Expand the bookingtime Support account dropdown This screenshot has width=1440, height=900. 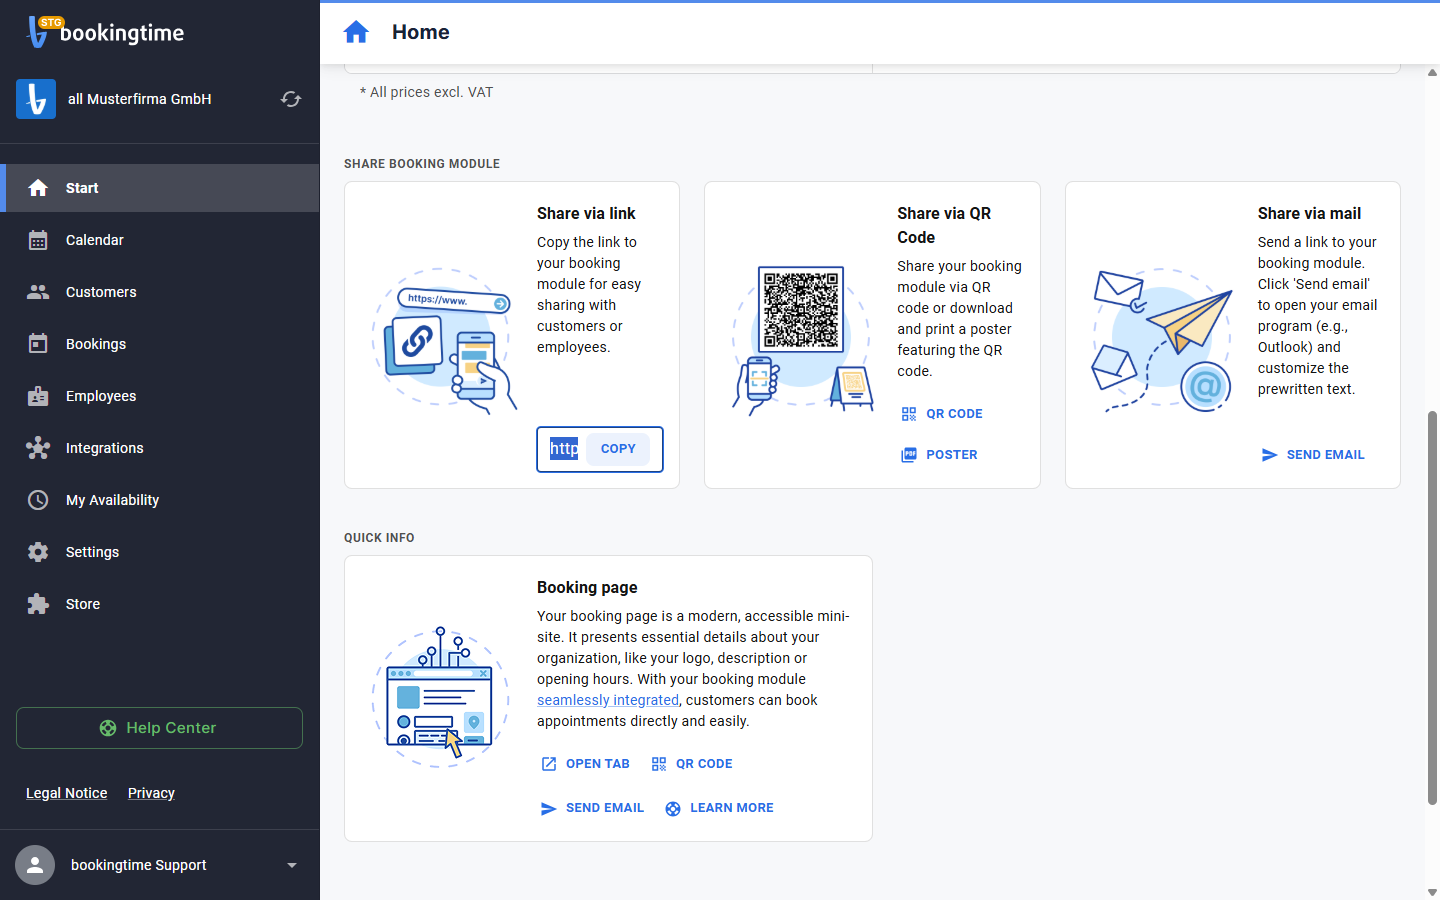tap(292, 865)
